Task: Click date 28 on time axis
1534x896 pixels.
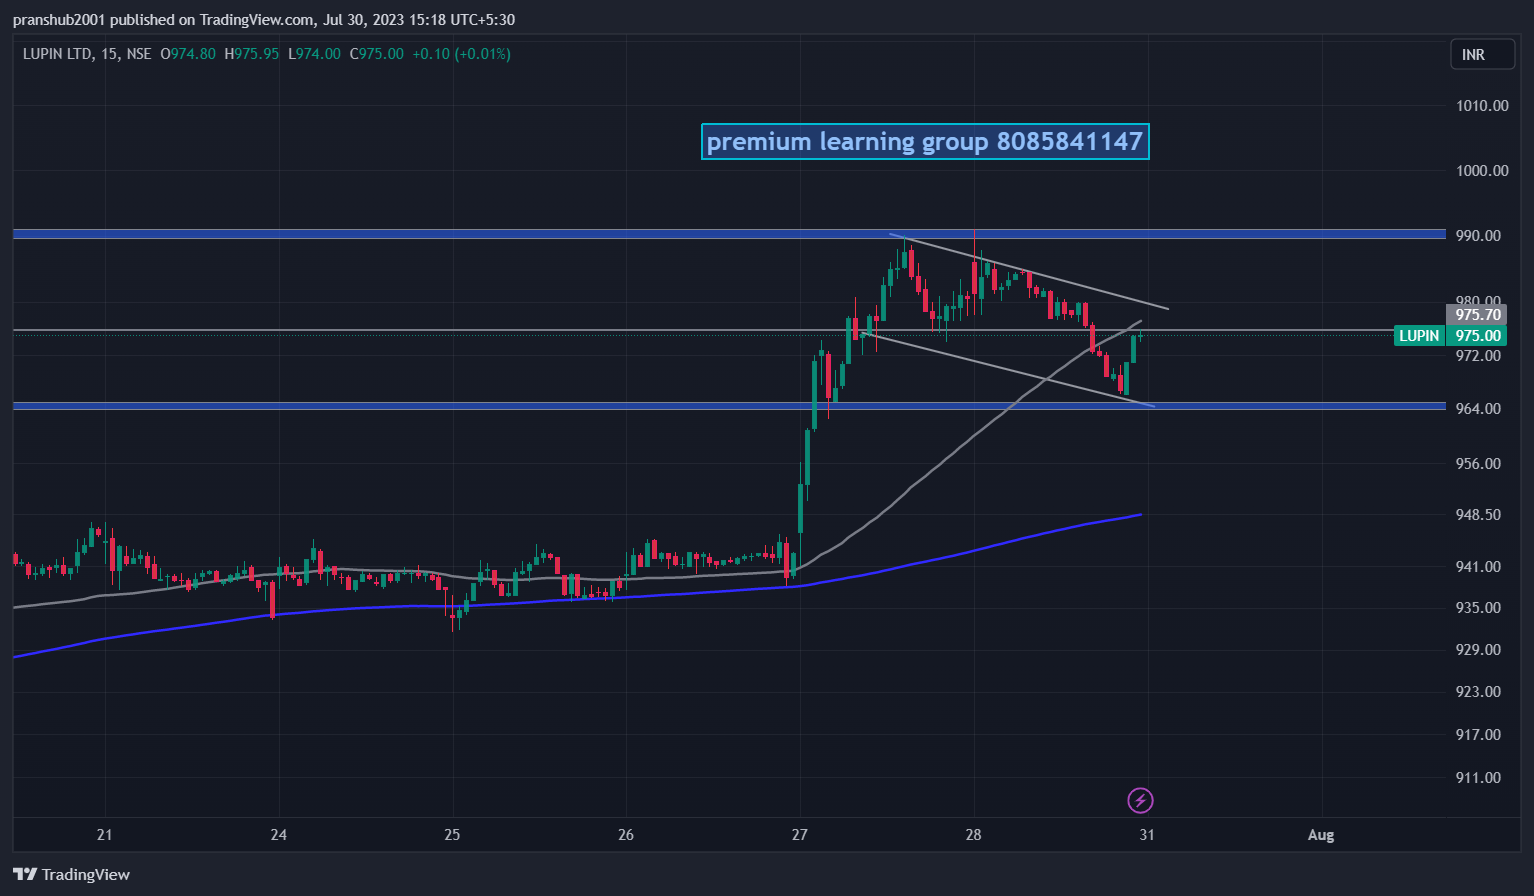Action: point(974,835)
